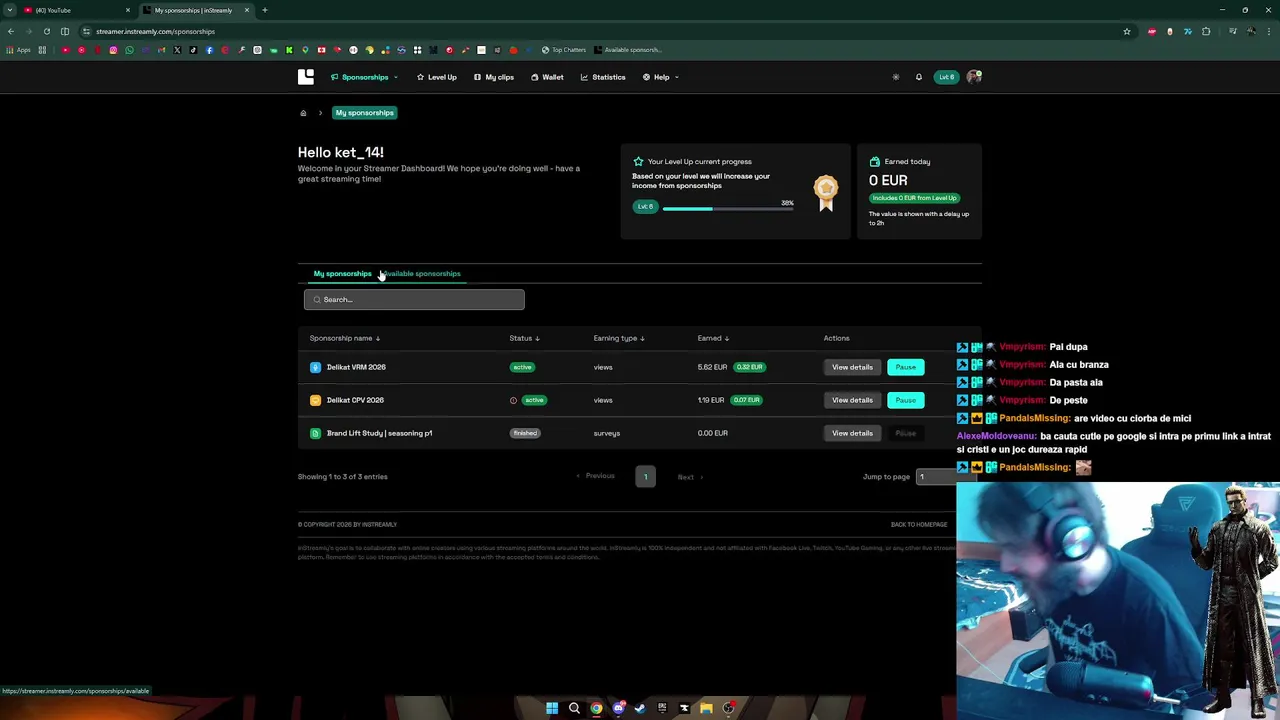The image size is (1280, 720).
Task: Click the BACK TO HOMEPAGE footer link
Action: tap(919, 525)
